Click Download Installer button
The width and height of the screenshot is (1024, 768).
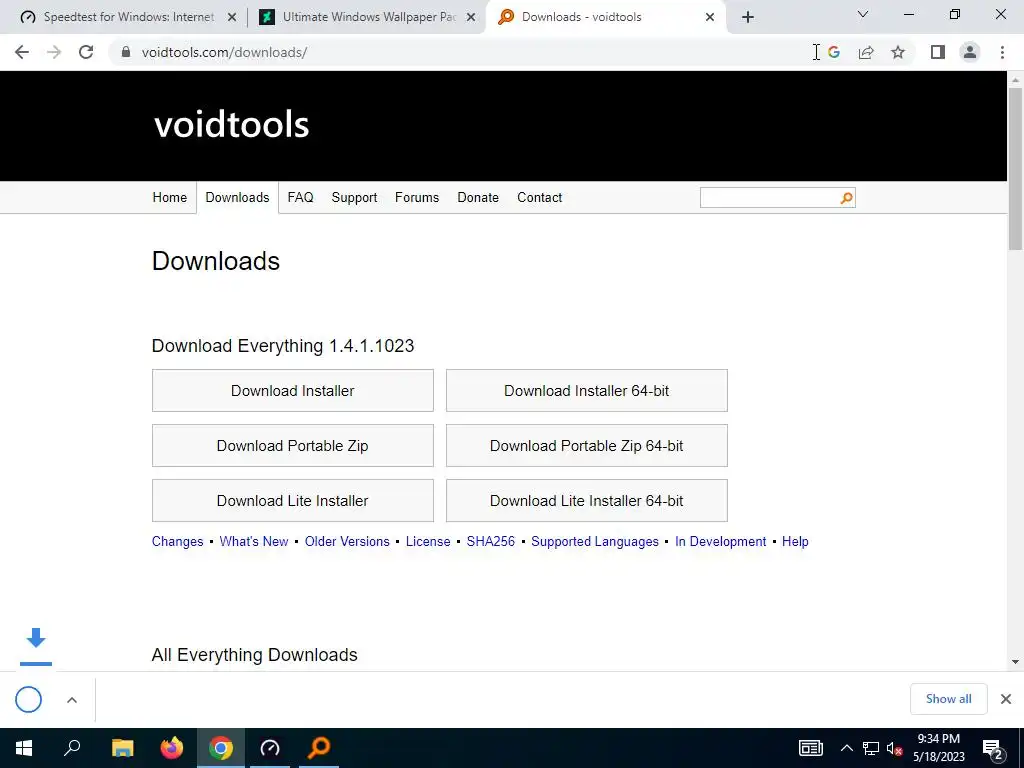[x=293, y=391]
